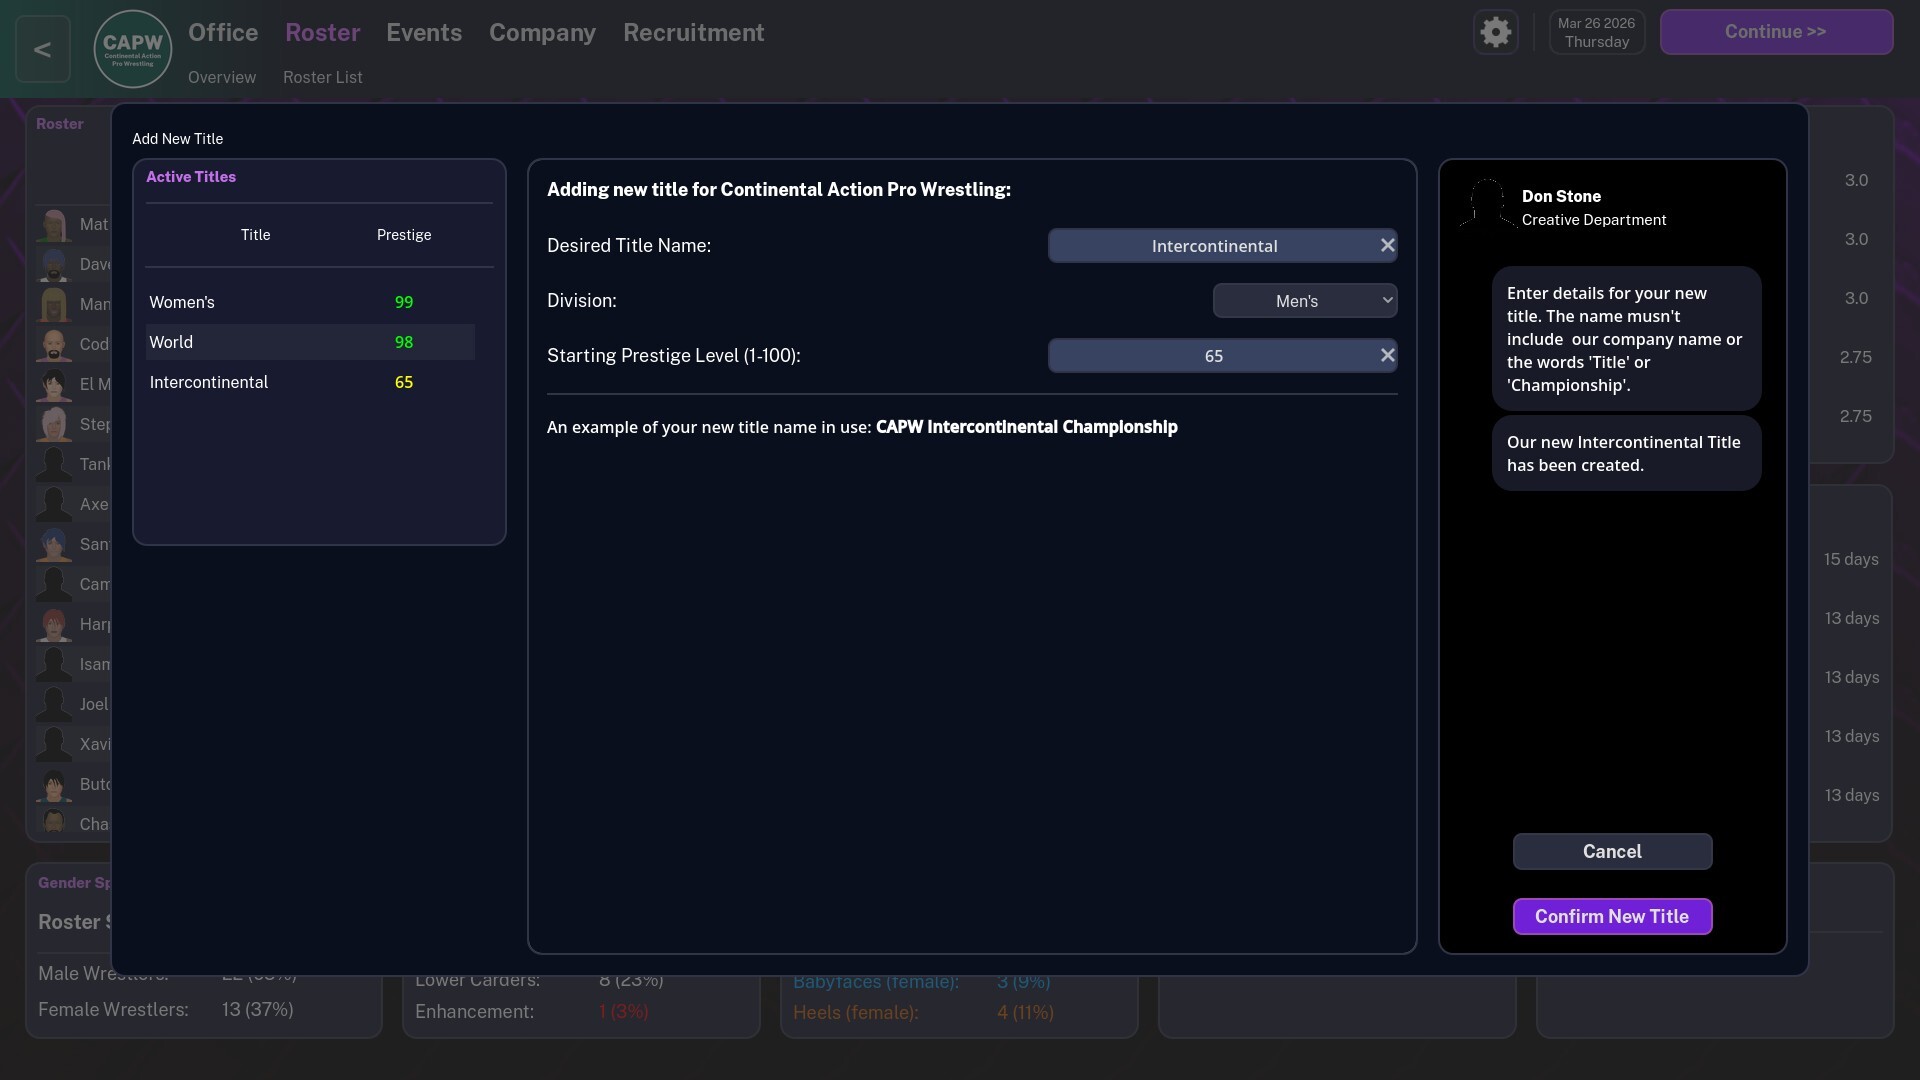Click the back arrow button
This screenshot has height=1080, width=1920.
[43, 49]
